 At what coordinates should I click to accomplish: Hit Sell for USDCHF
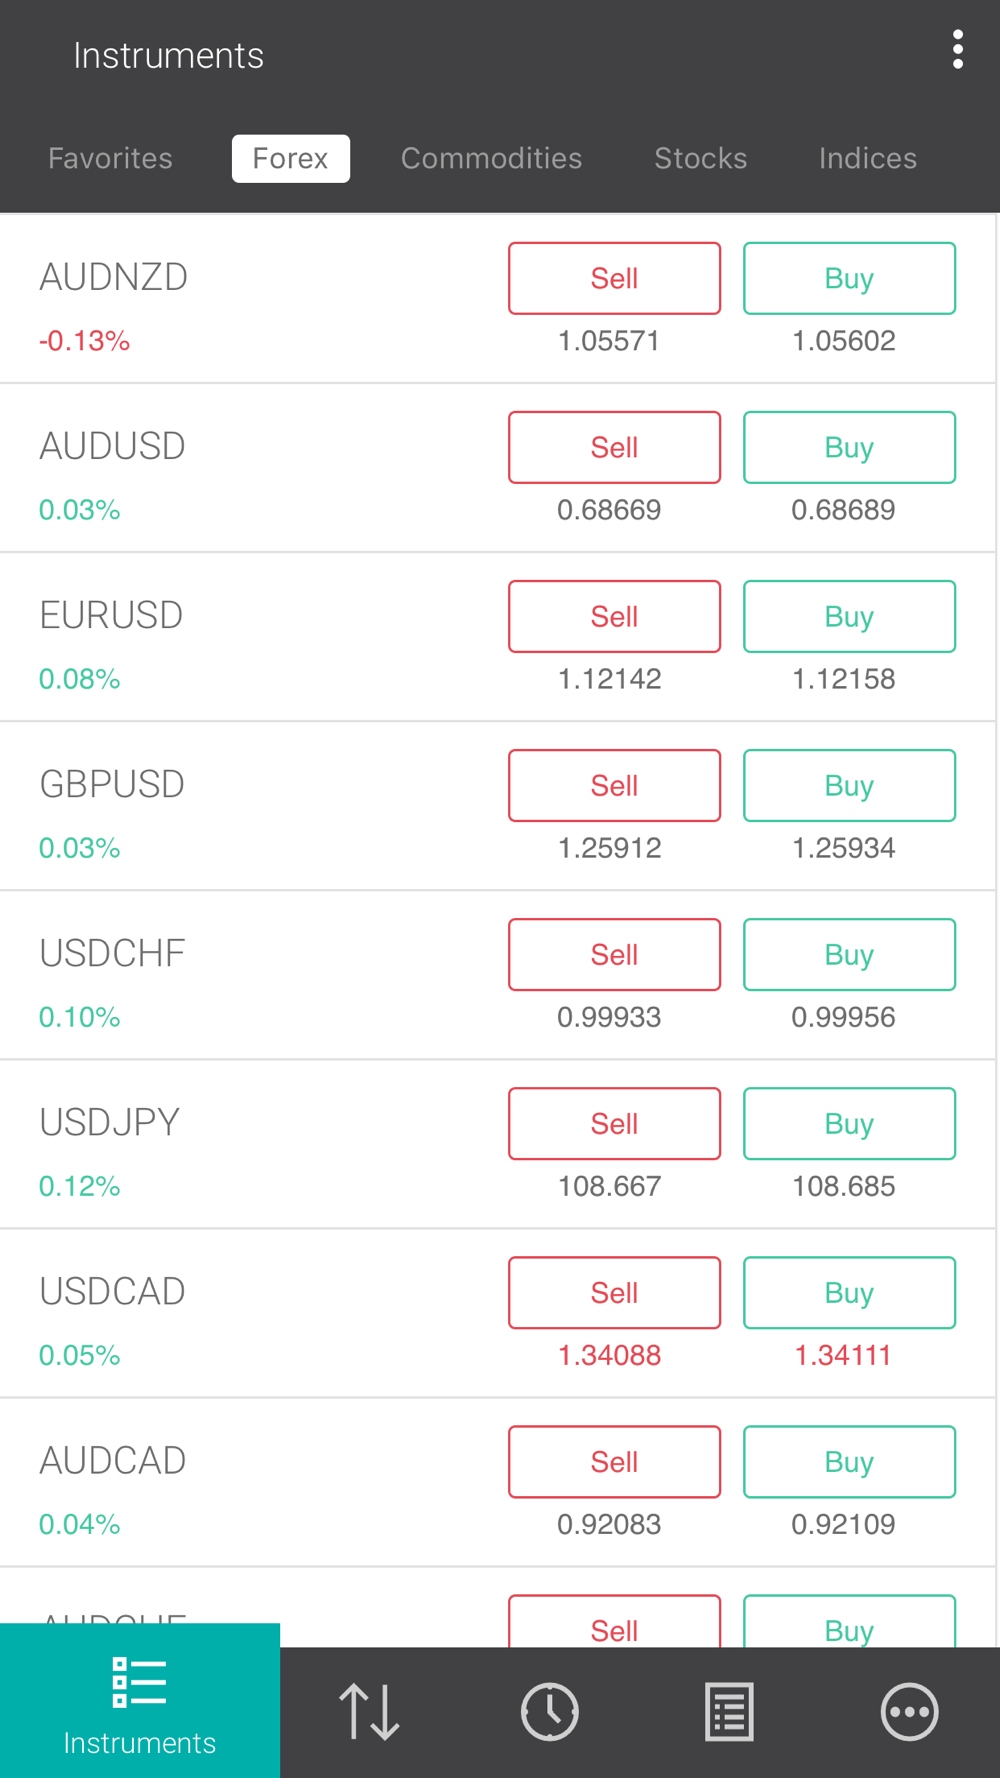(x=614, y=954)
